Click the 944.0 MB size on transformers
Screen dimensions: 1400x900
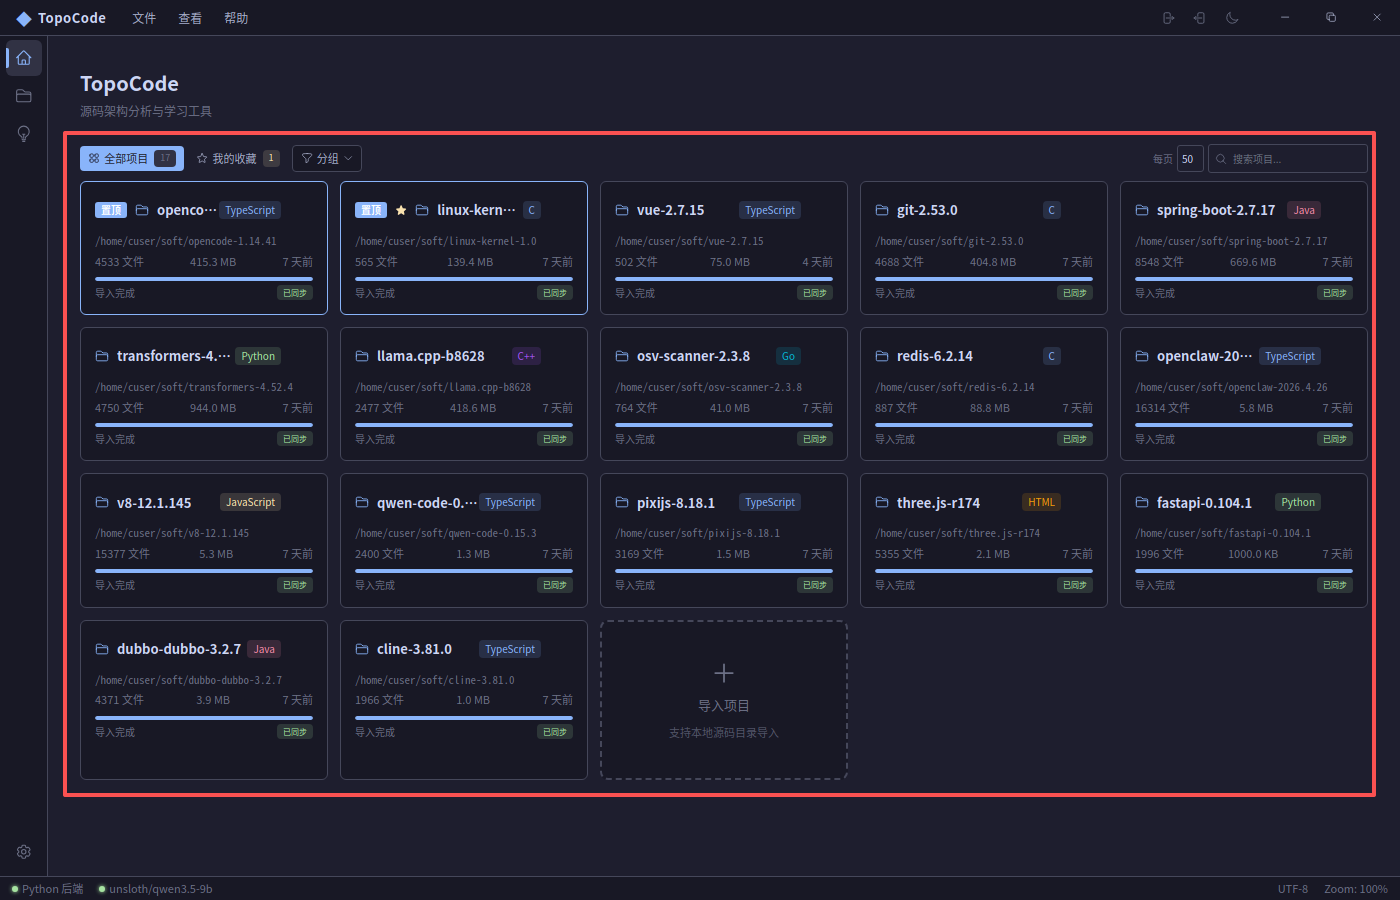(213, 408)
